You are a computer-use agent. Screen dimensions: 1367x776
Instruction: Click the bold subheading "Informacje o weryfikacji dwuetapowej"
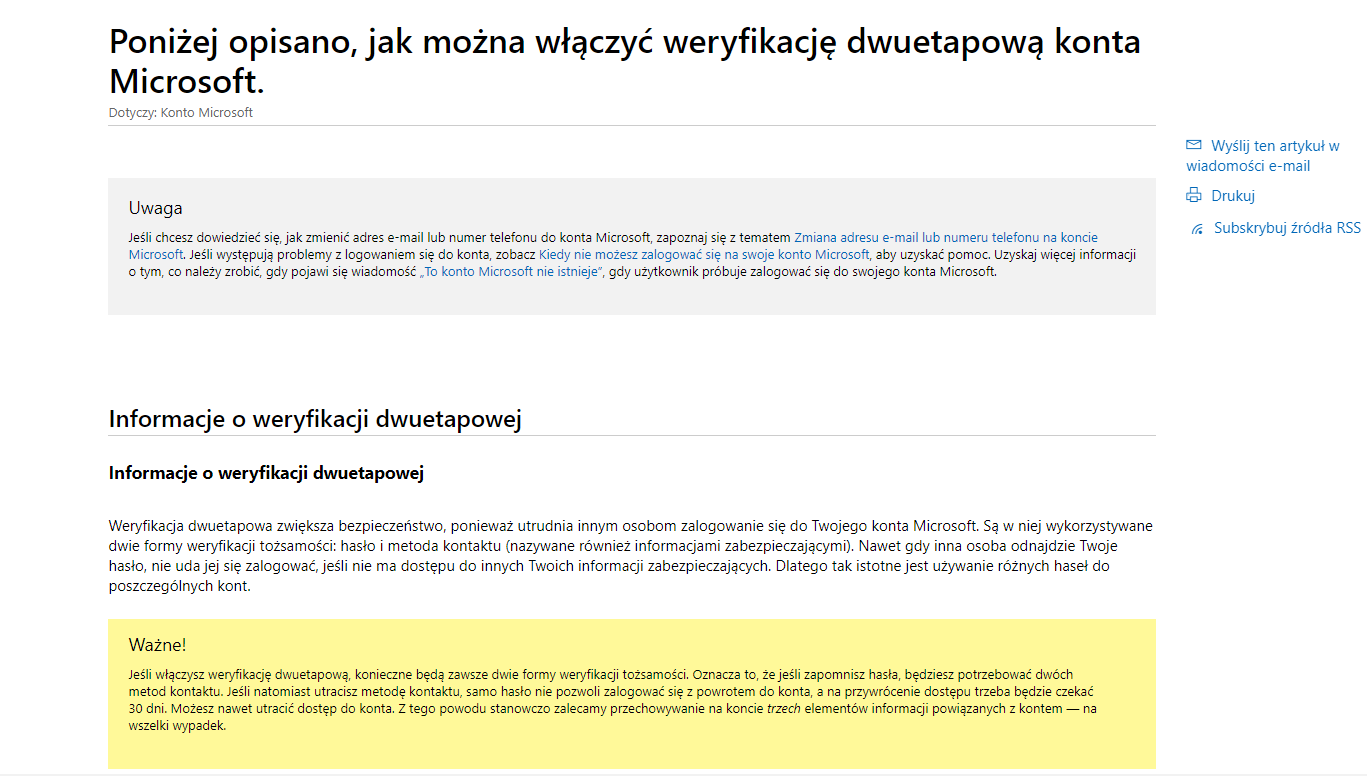[x=266, y=473]
